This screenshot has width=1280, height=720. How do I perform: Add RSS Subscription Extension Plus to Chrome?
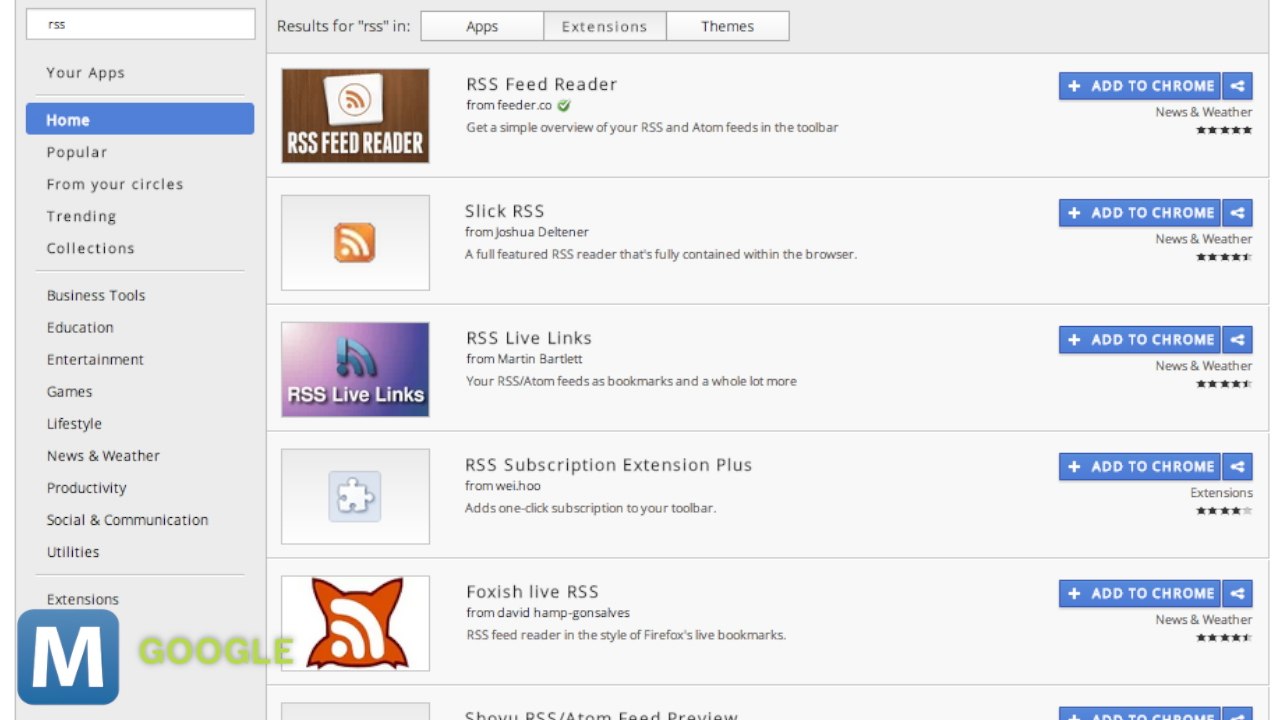pos(1140,467)
